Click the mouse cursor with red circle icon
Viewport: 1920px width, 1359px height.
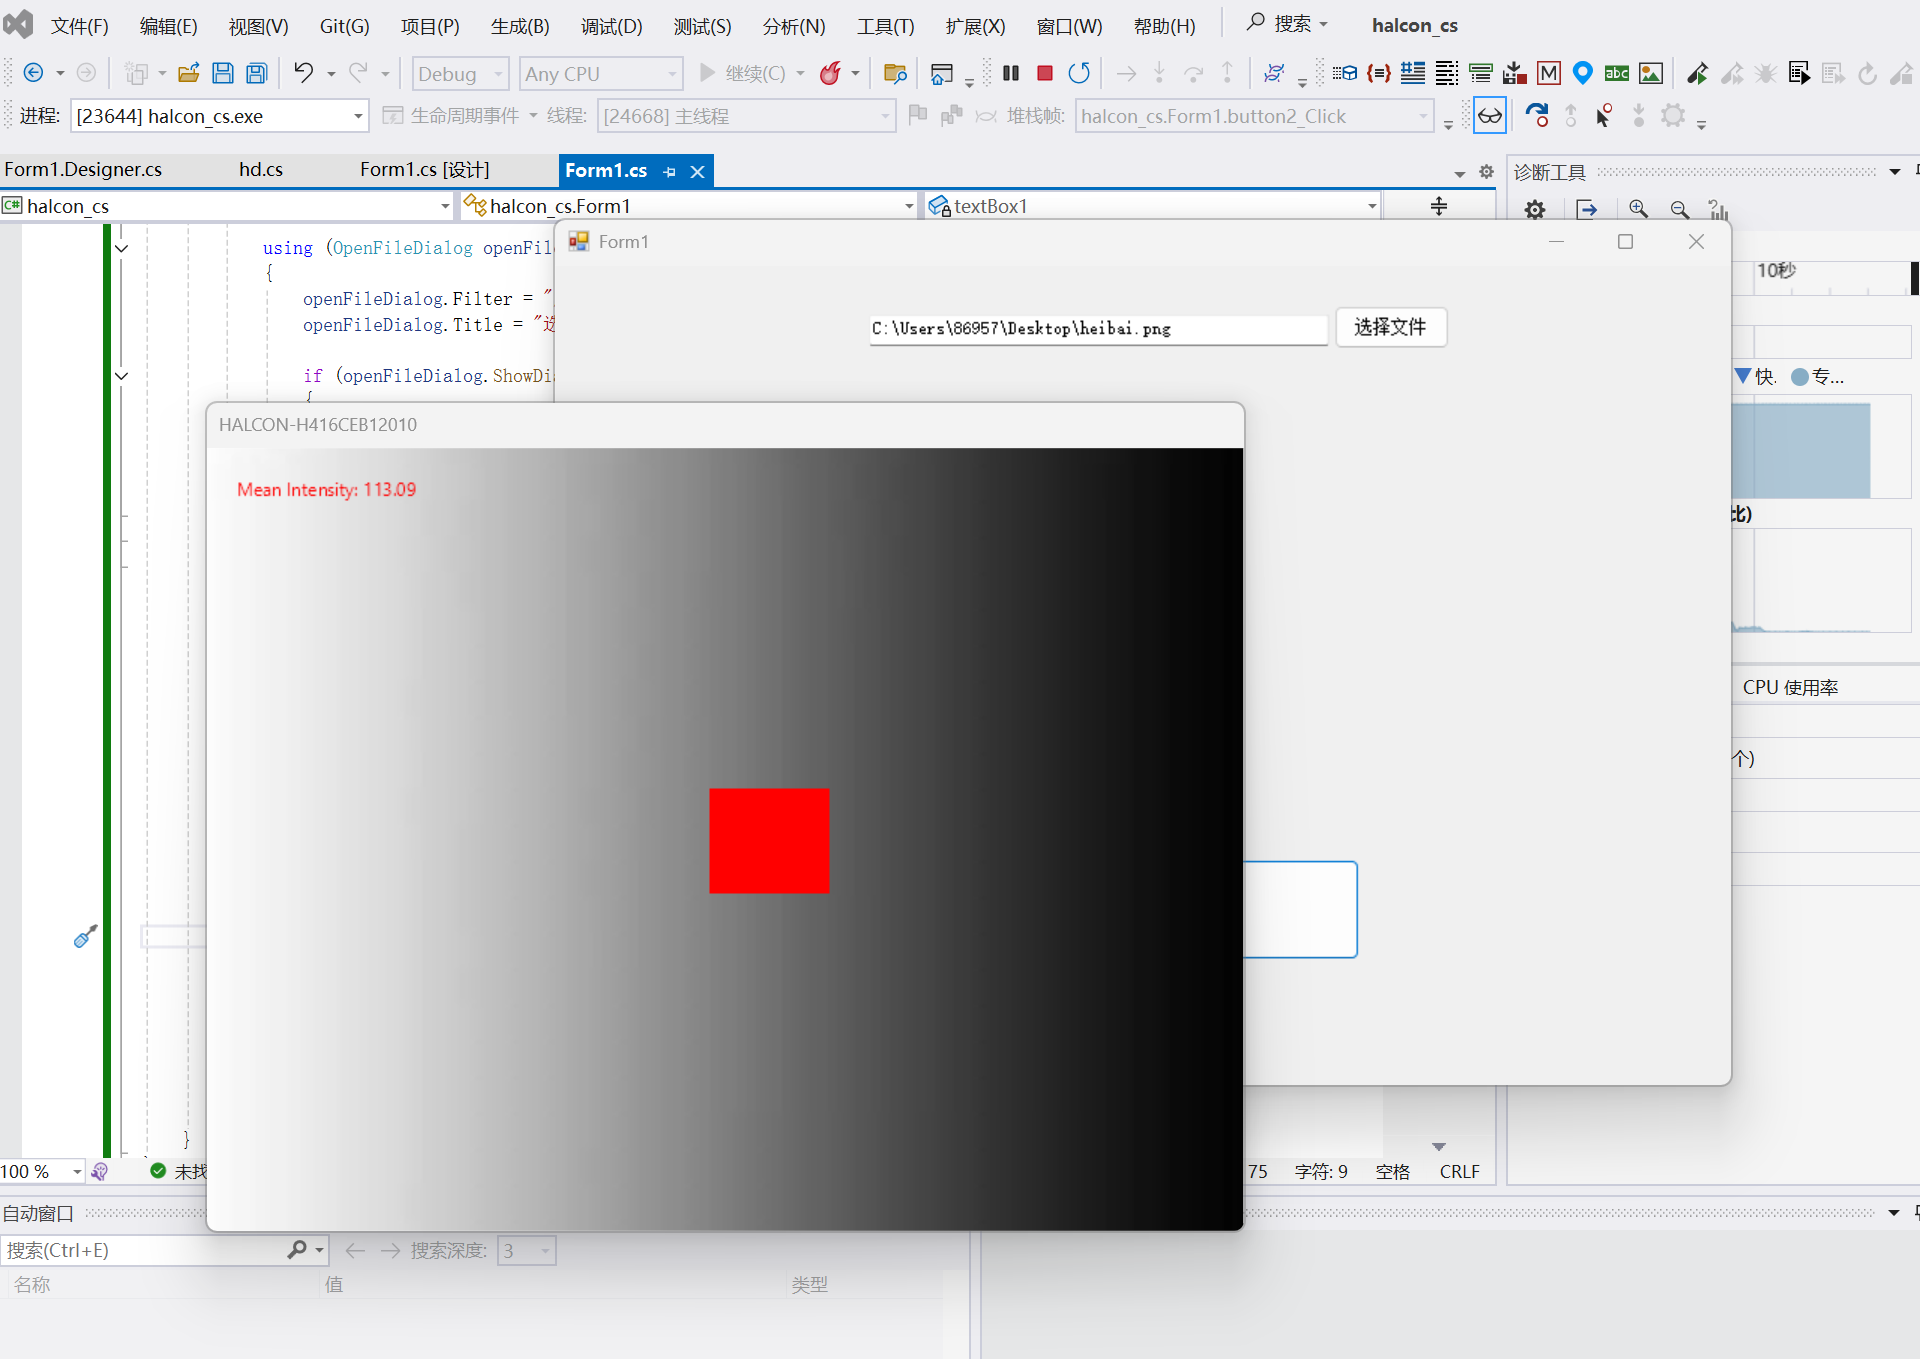pyautogui.click(x=1604, y=116)
